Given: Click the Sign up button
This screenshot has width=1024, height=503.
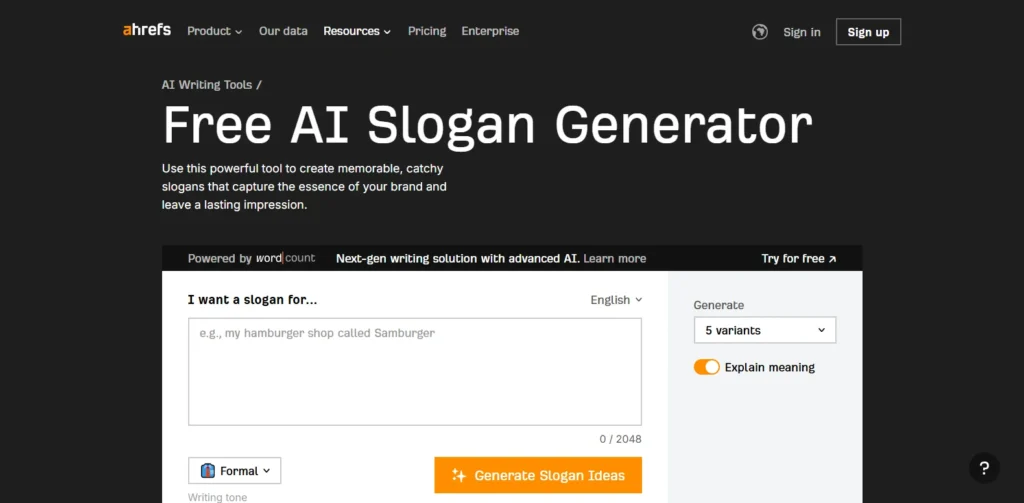Looking at the screenshot, I should pyautogui.click(x=869, y=32).
